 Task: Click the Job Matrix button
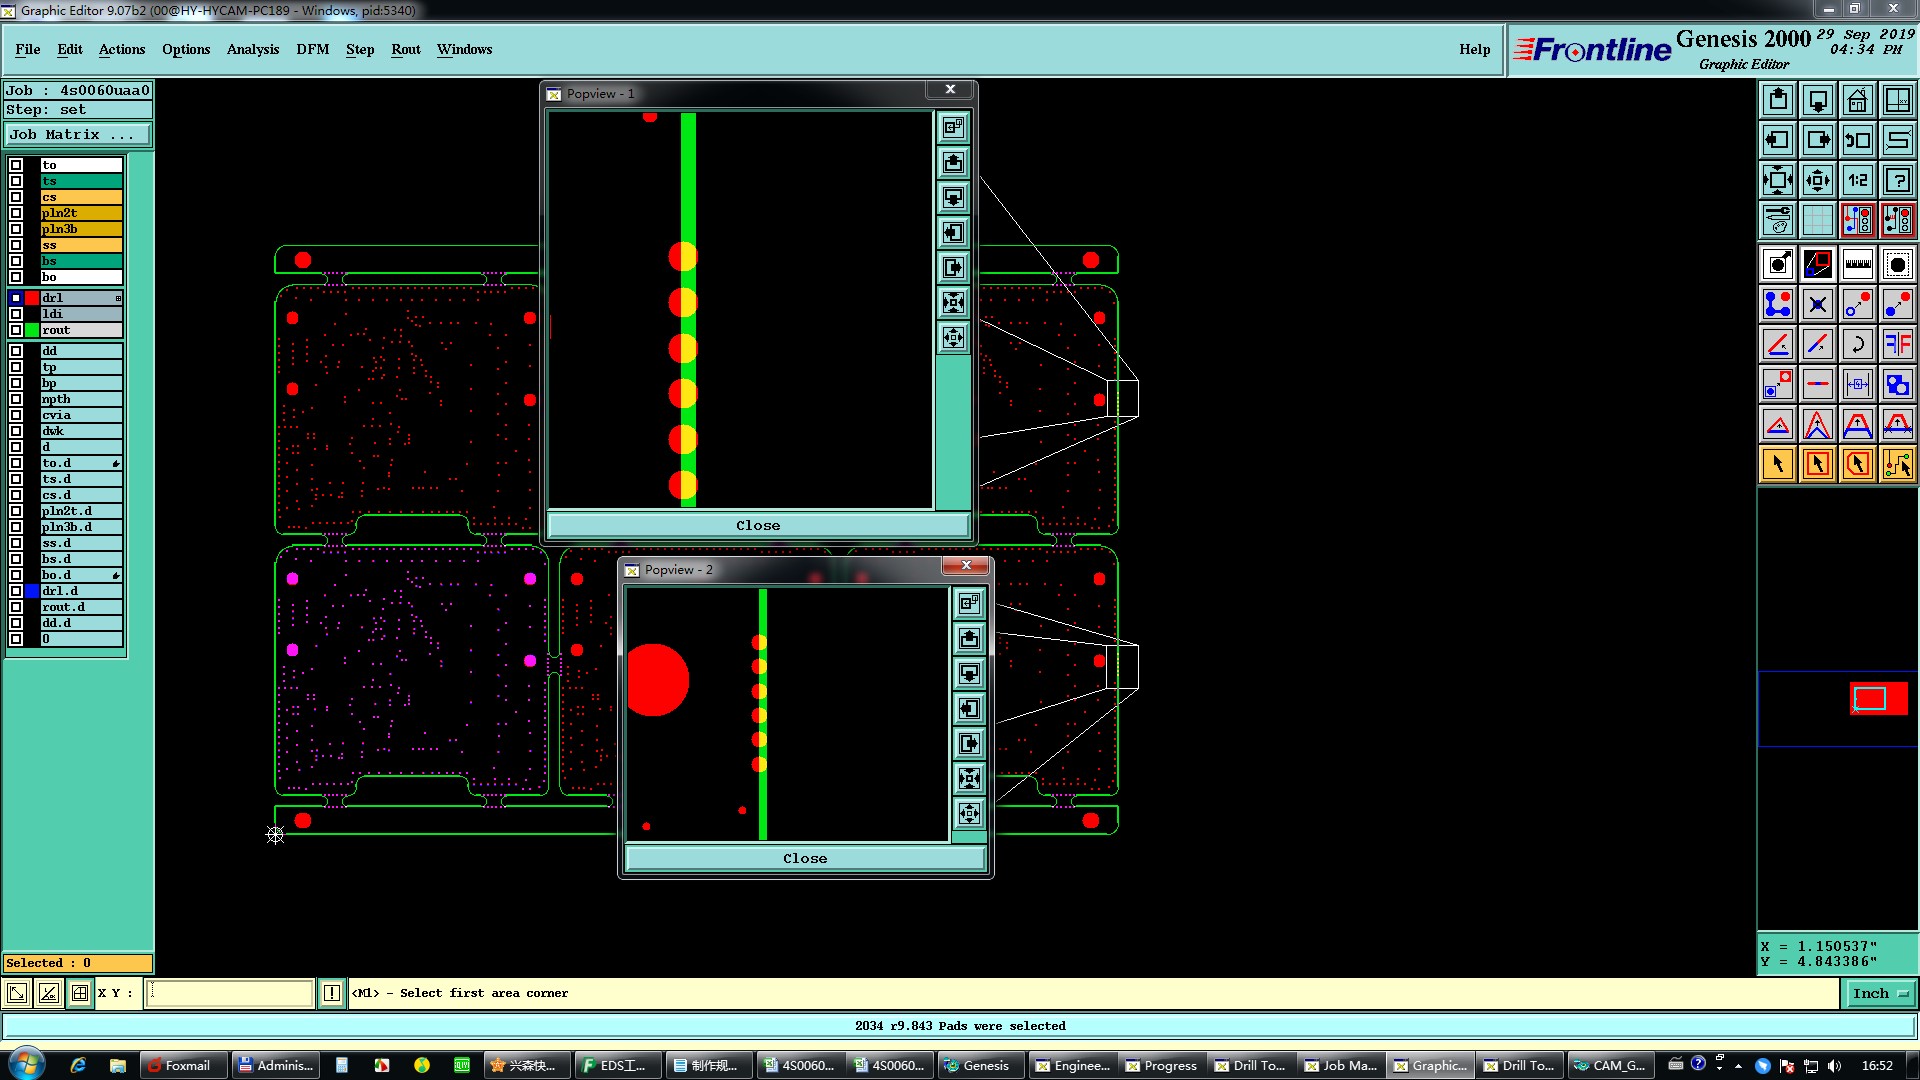point(78,134)
